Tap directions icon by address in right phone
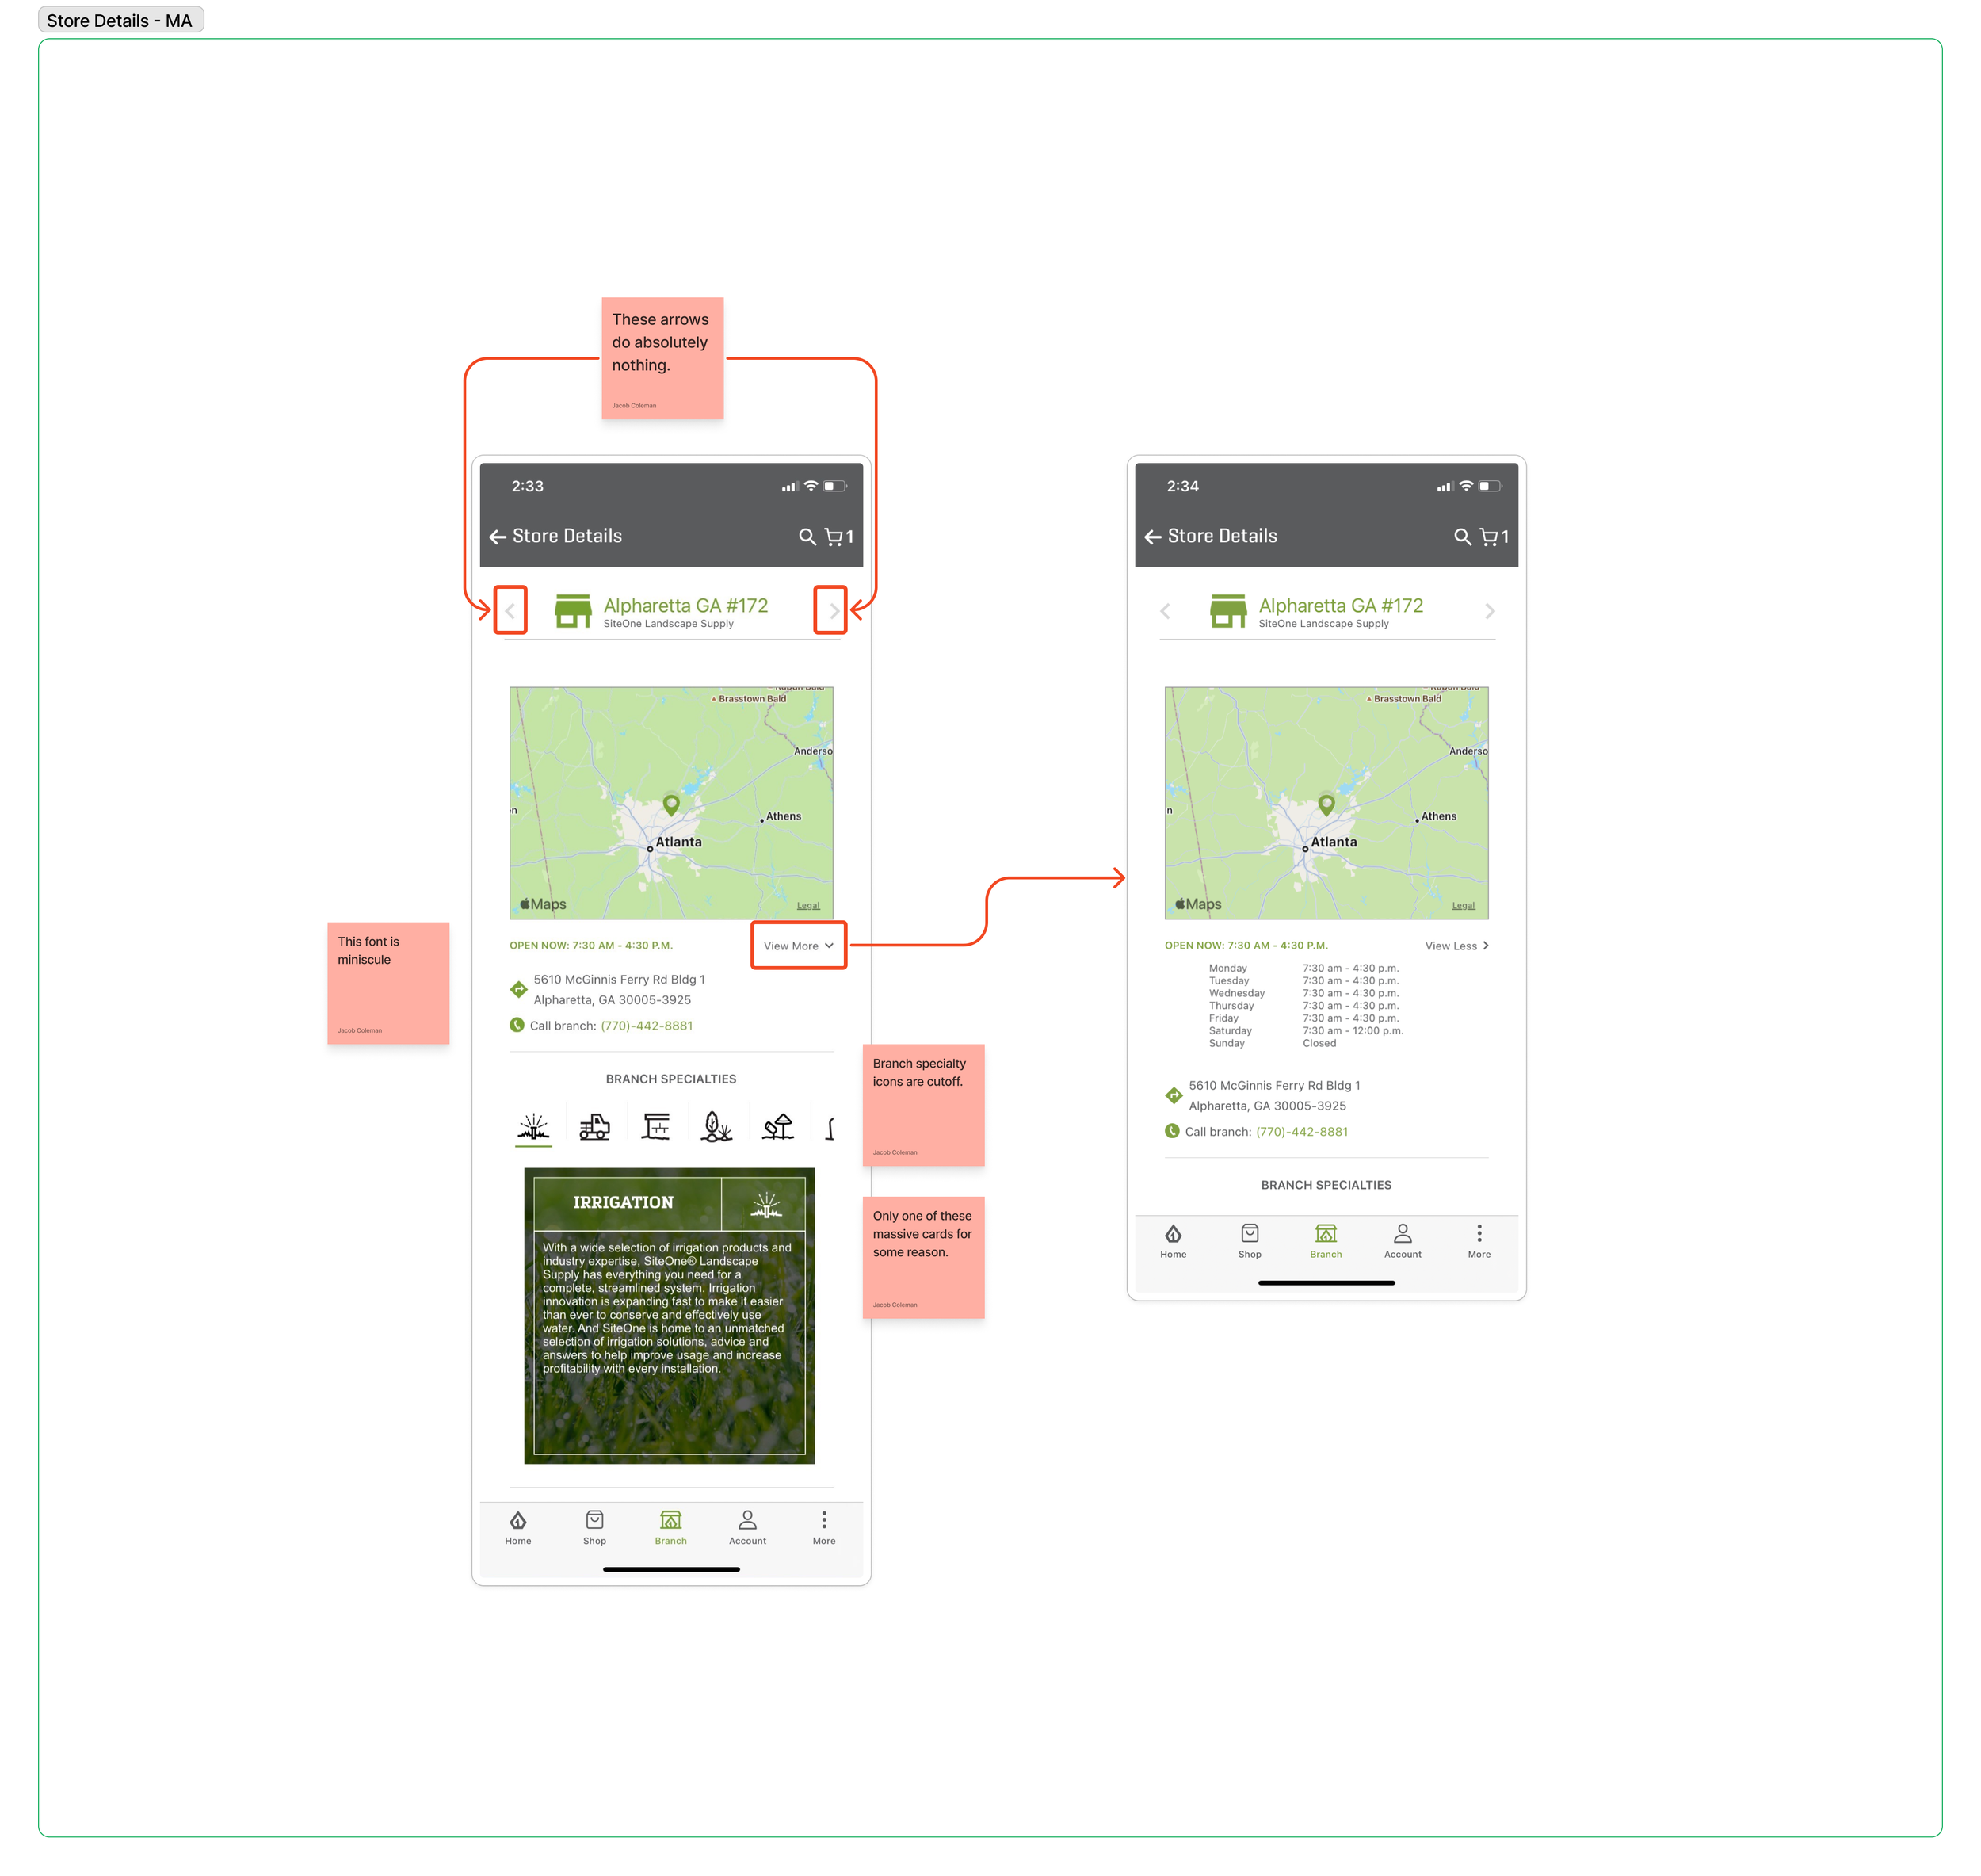The height and width of the screenshot is (1876, 1981). coord(1173,1095)
